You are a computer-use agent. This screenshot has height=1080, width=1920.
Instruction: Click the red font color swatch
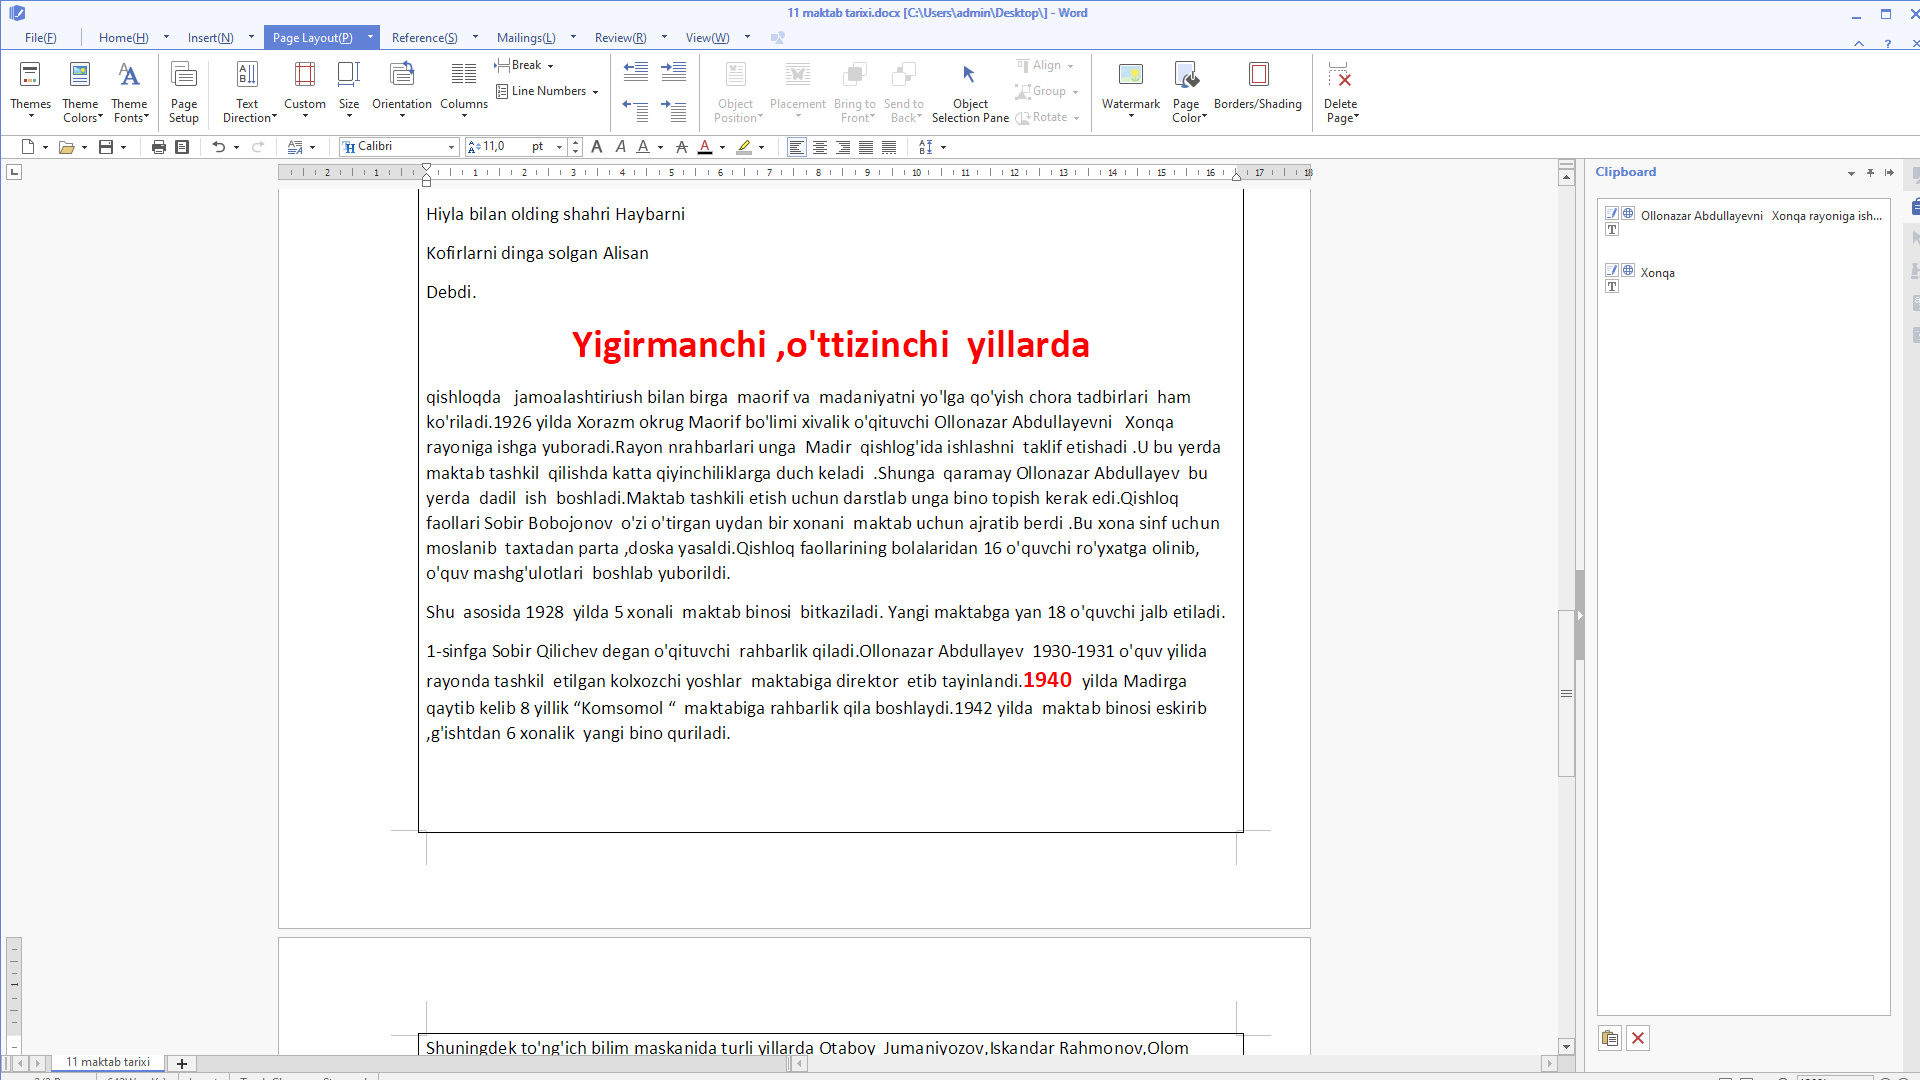705,147
